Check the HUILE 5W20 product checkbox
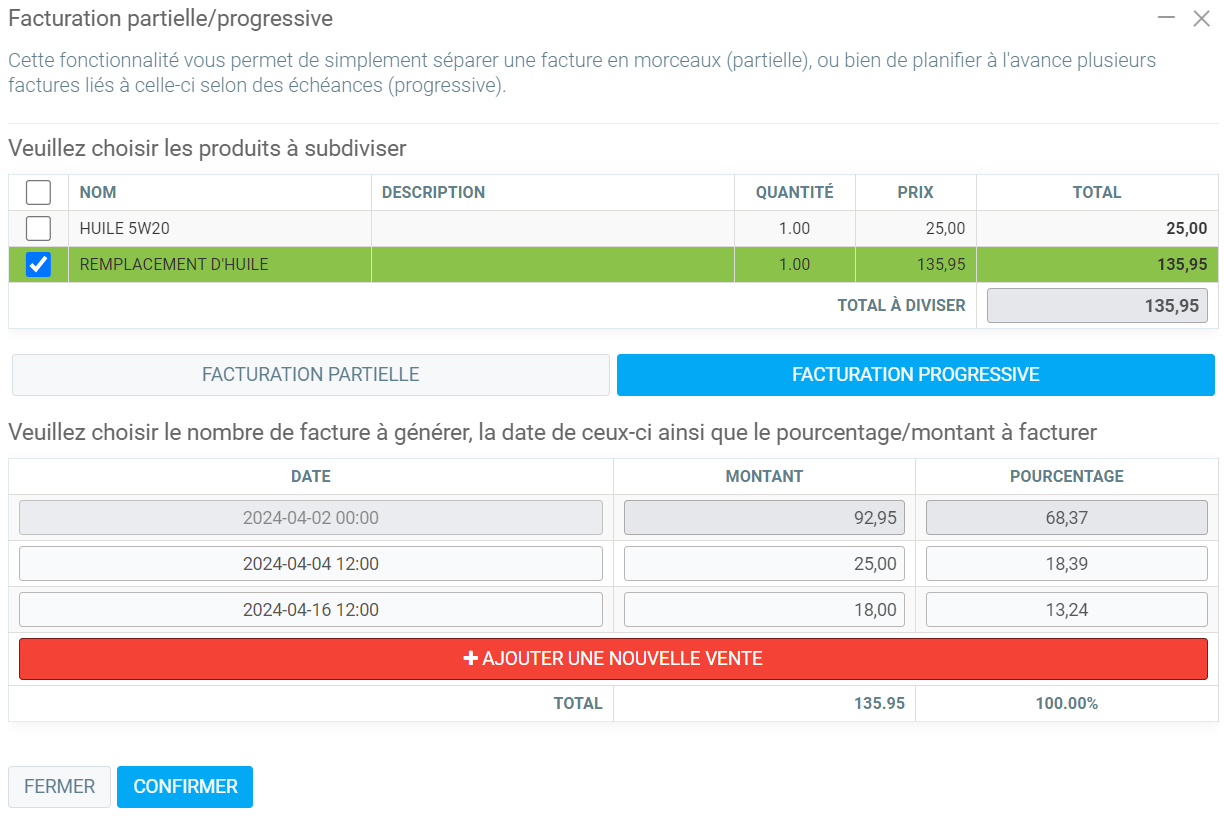 coord(38,229)
